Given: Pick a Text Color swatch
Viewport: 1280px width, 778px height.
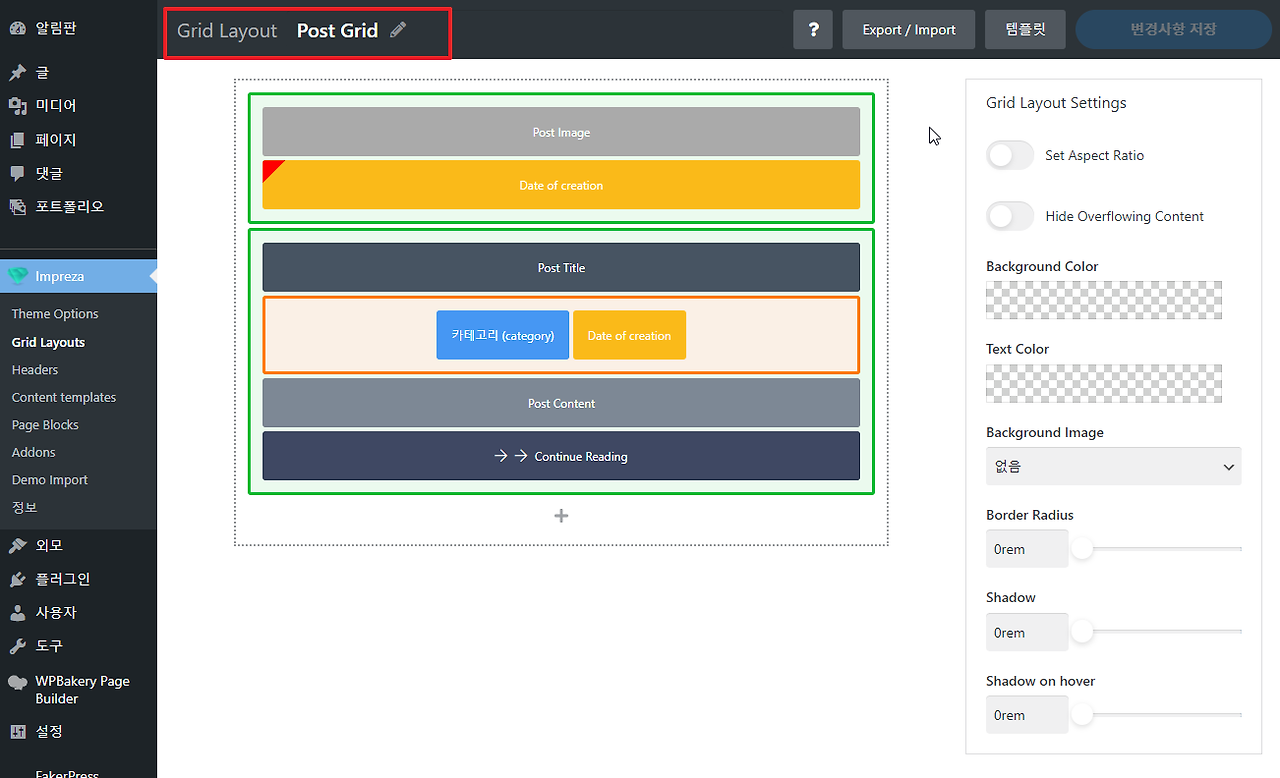Looking at the screenshot, I should point(1104,383).
